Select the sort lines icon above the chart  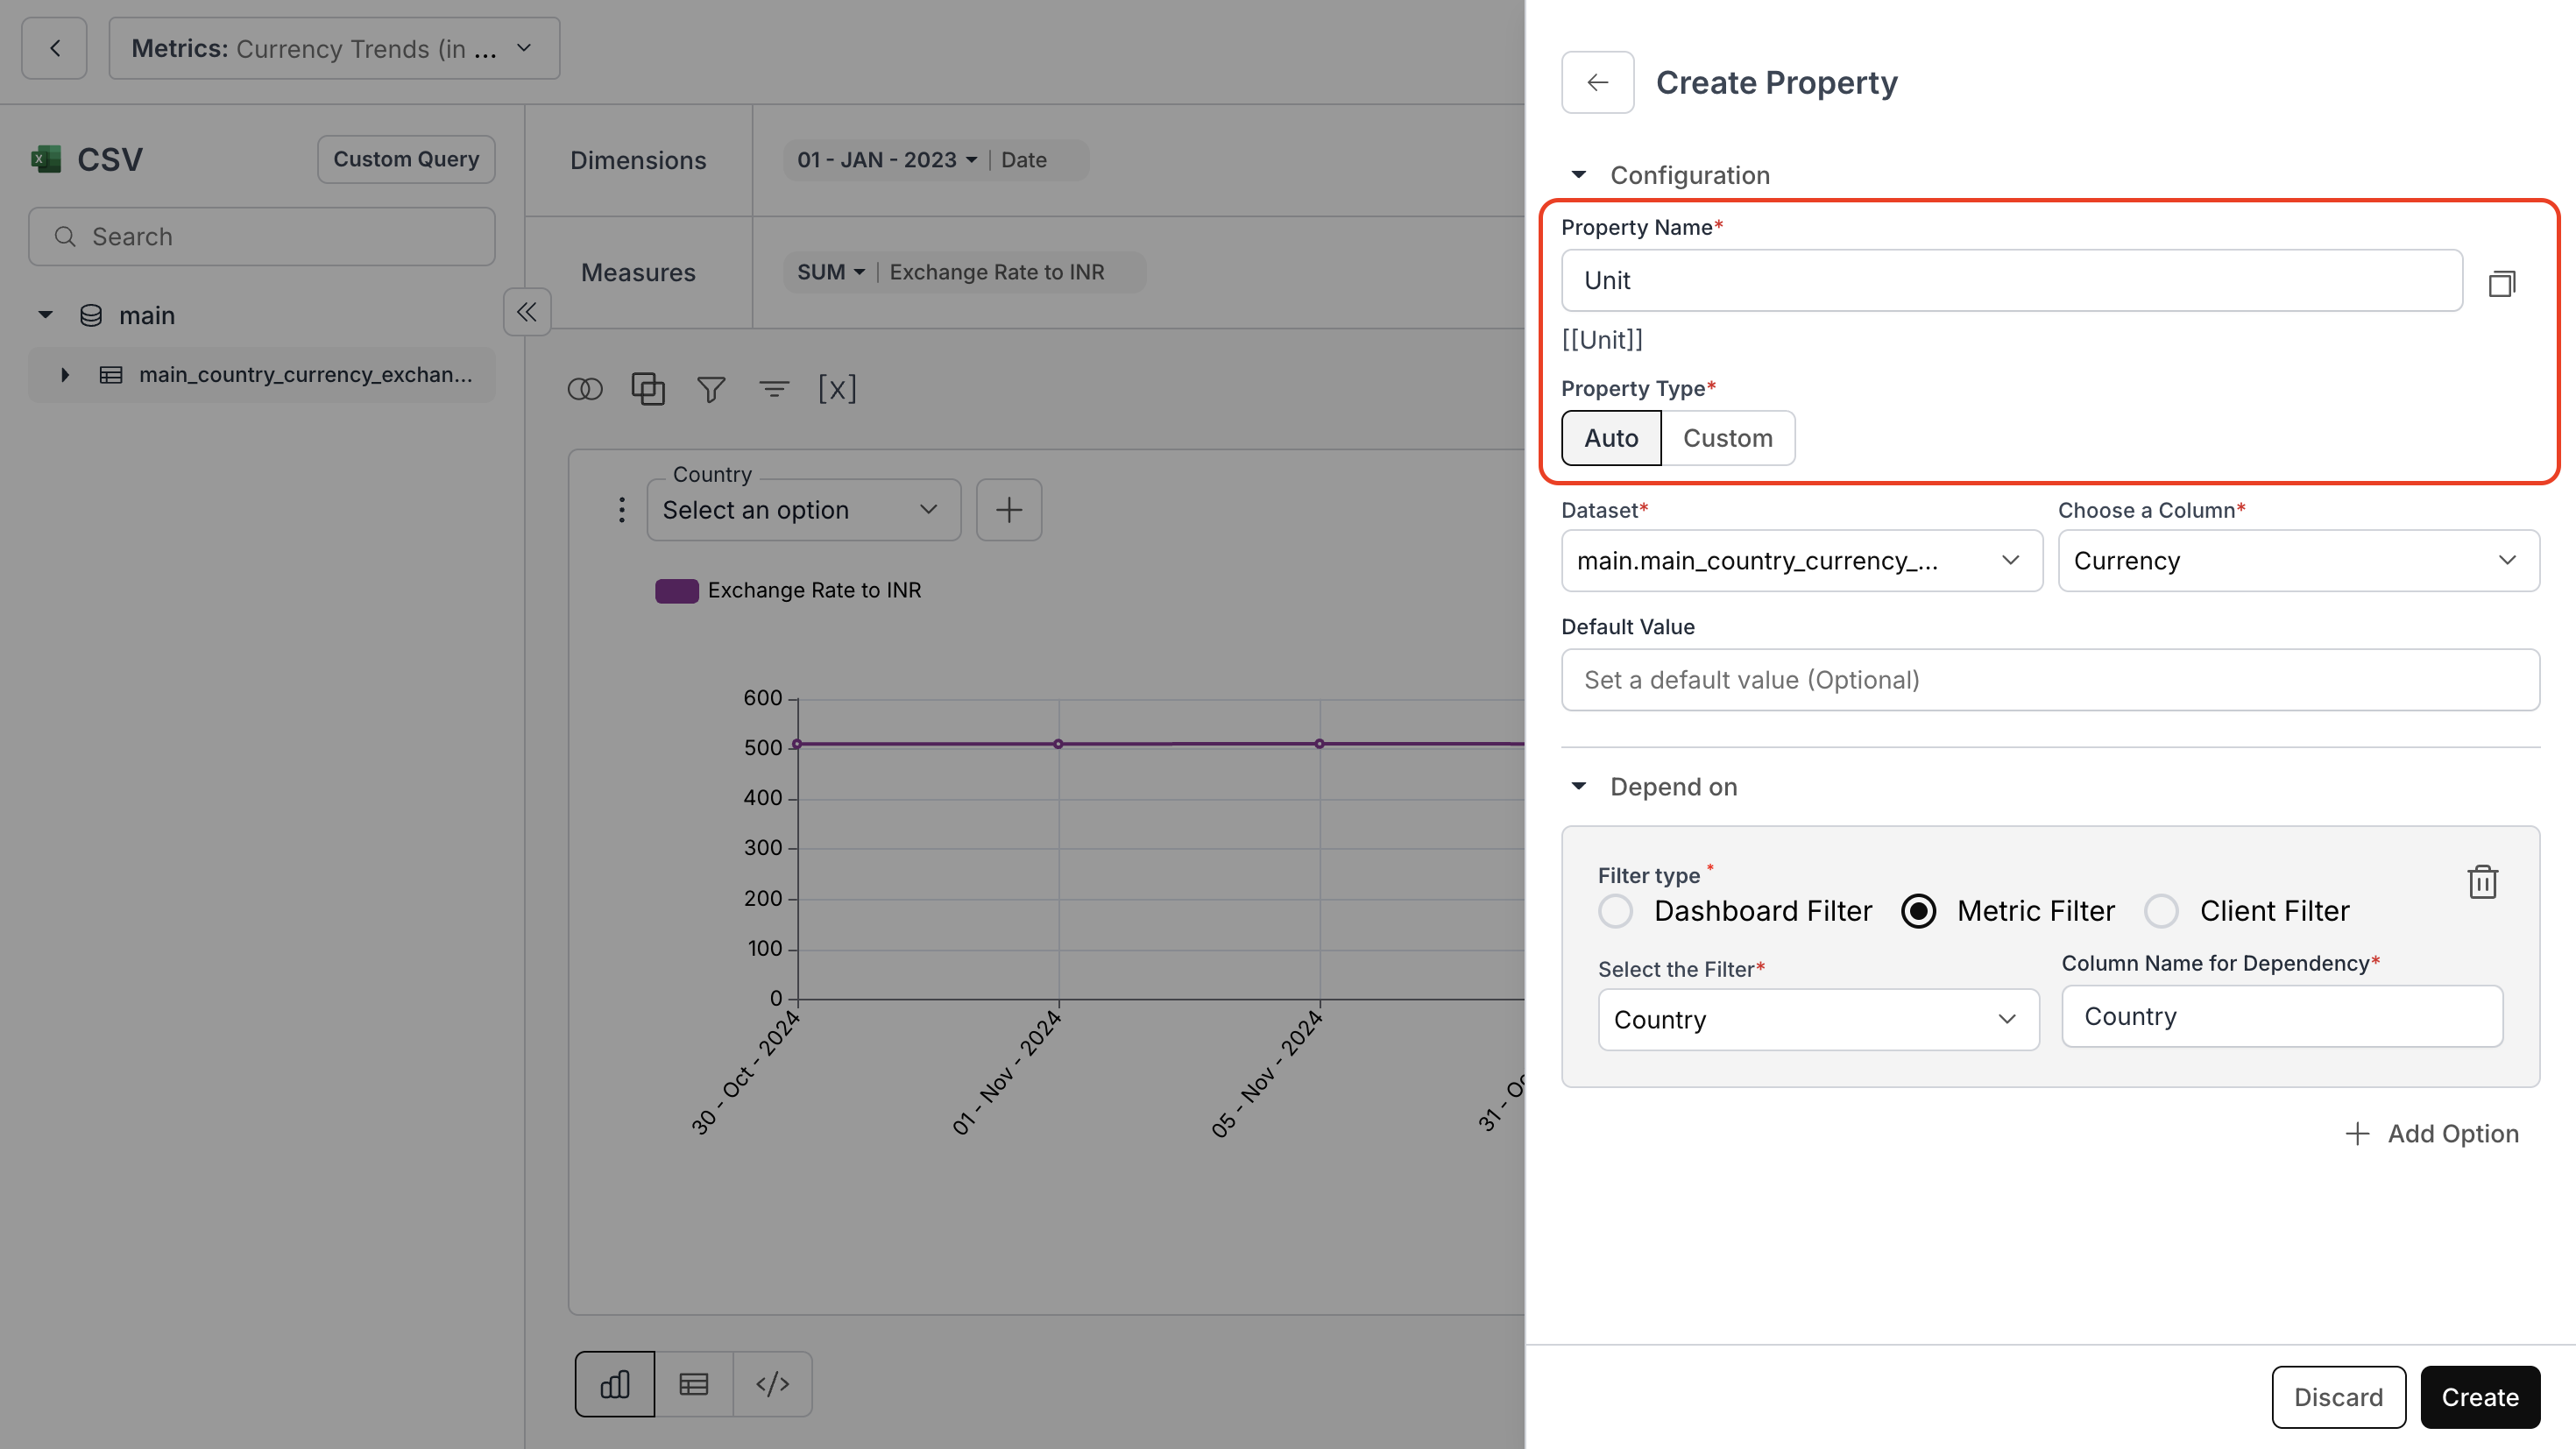click(x=774, y=389)
